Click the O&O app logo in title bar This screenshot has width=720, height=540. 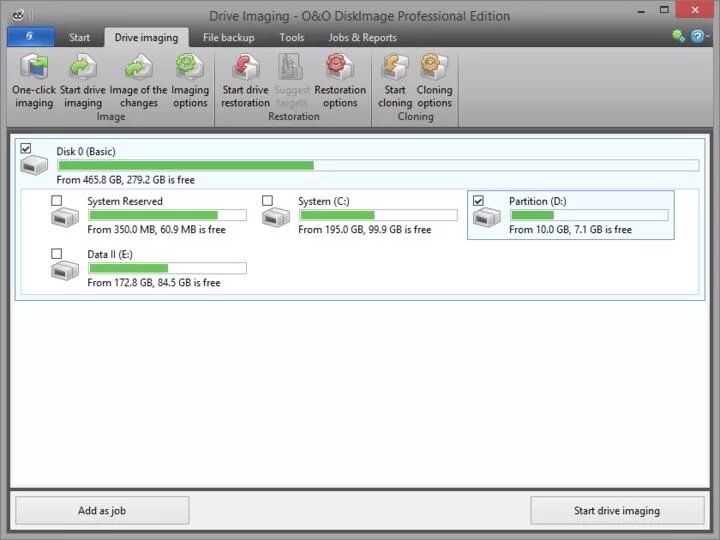(18, 16)
